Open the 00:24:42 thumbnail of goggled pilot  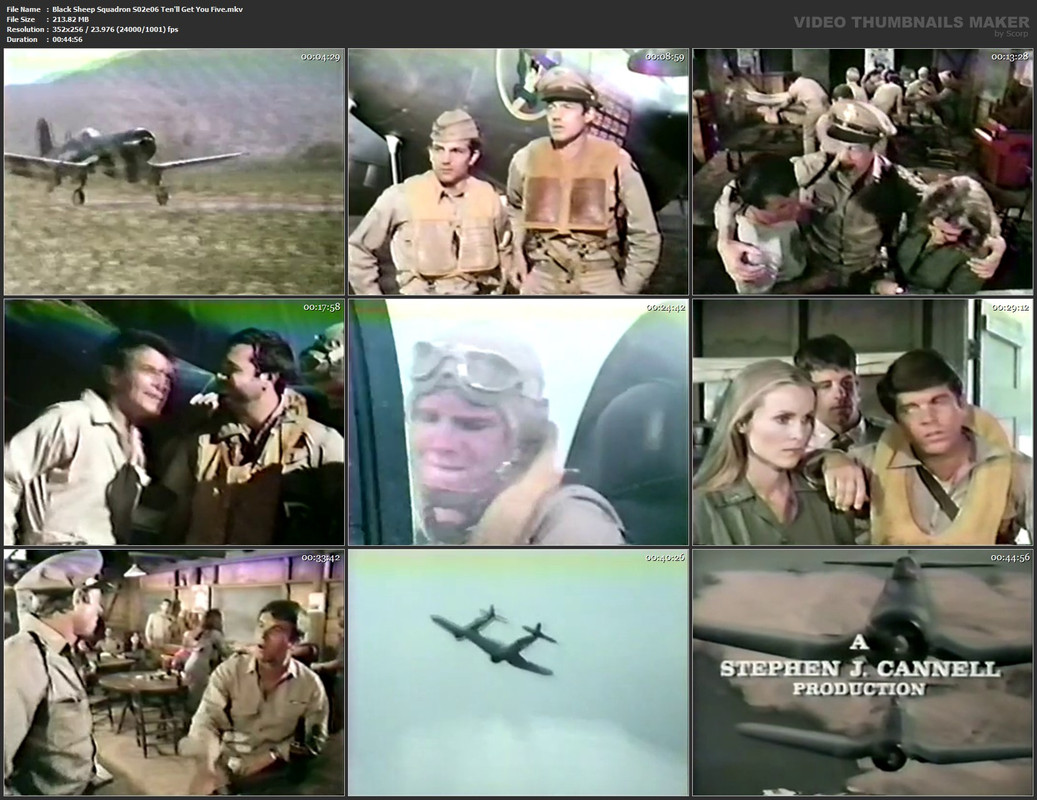(518, 422)
